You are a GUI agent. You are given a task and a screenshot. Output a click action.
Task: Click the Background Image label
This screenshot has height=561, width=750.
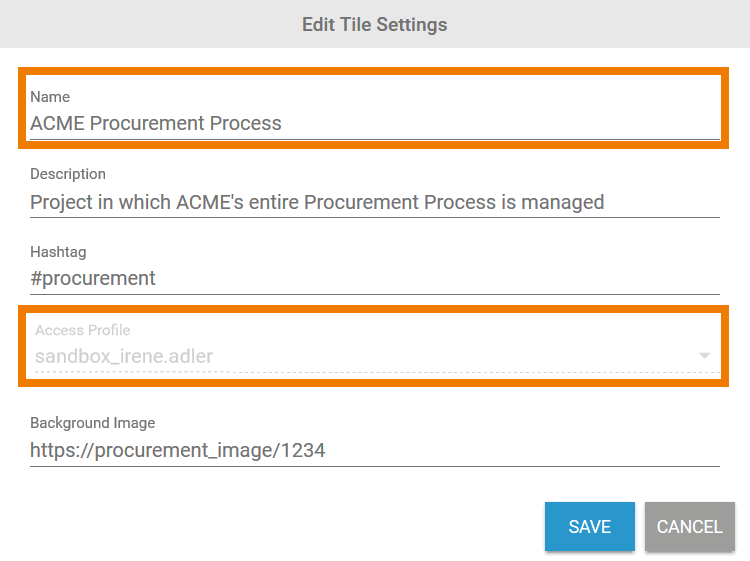[x=93, y=423]
